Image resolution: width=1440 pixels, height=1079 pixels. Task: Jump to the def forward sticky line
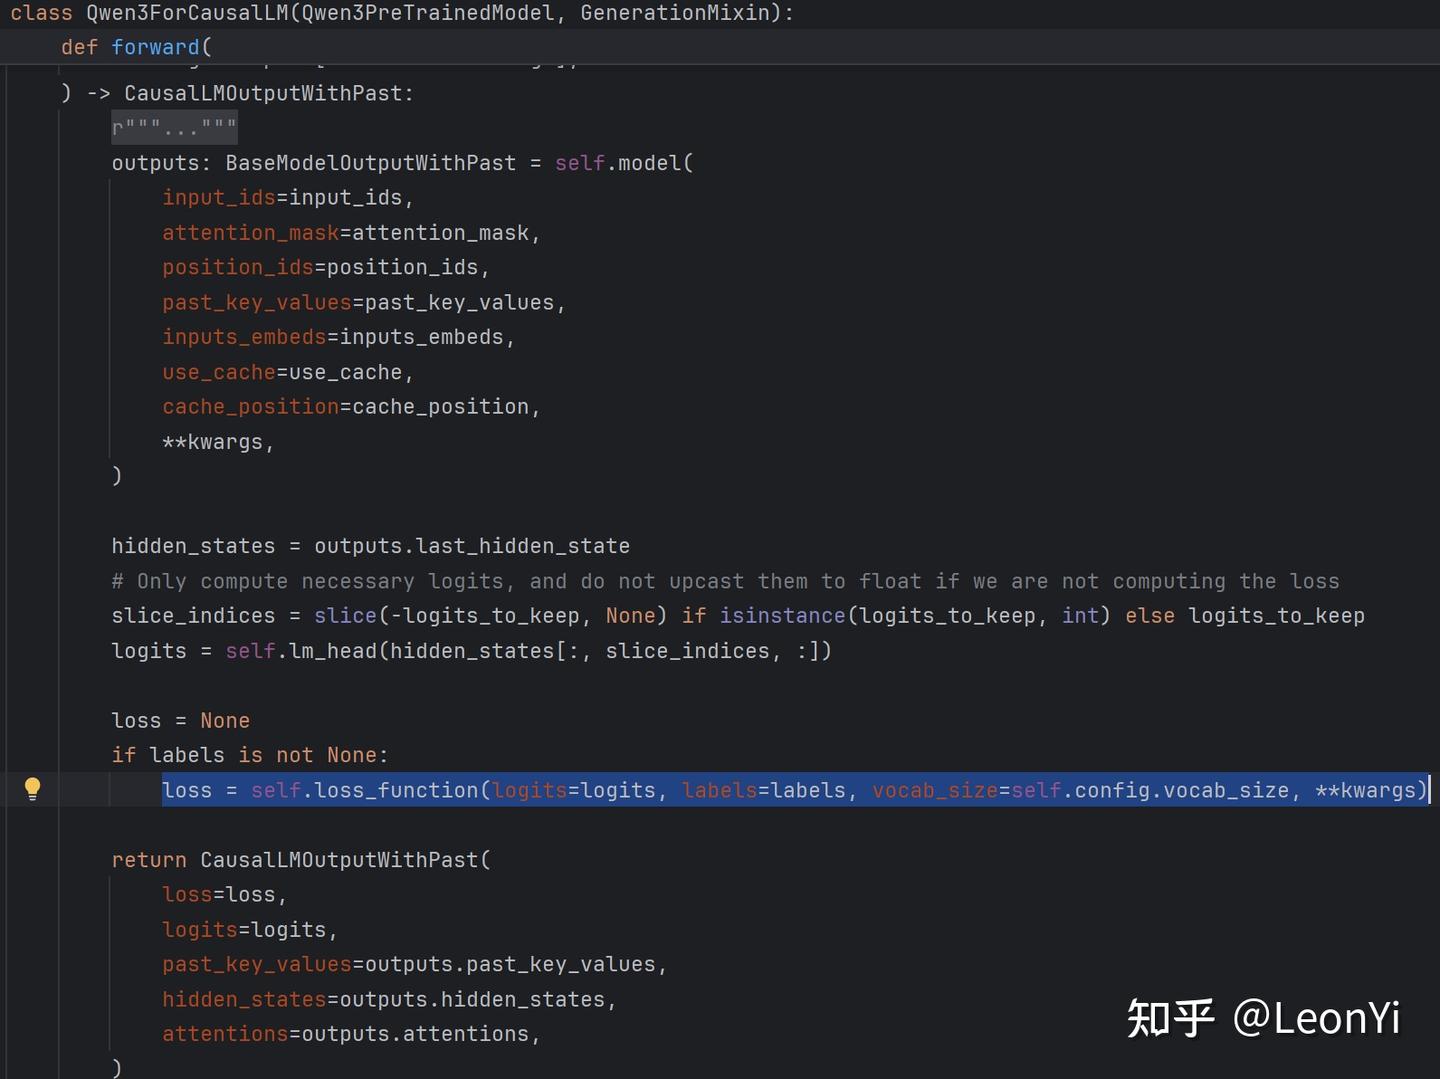click(x=136, y=47)
